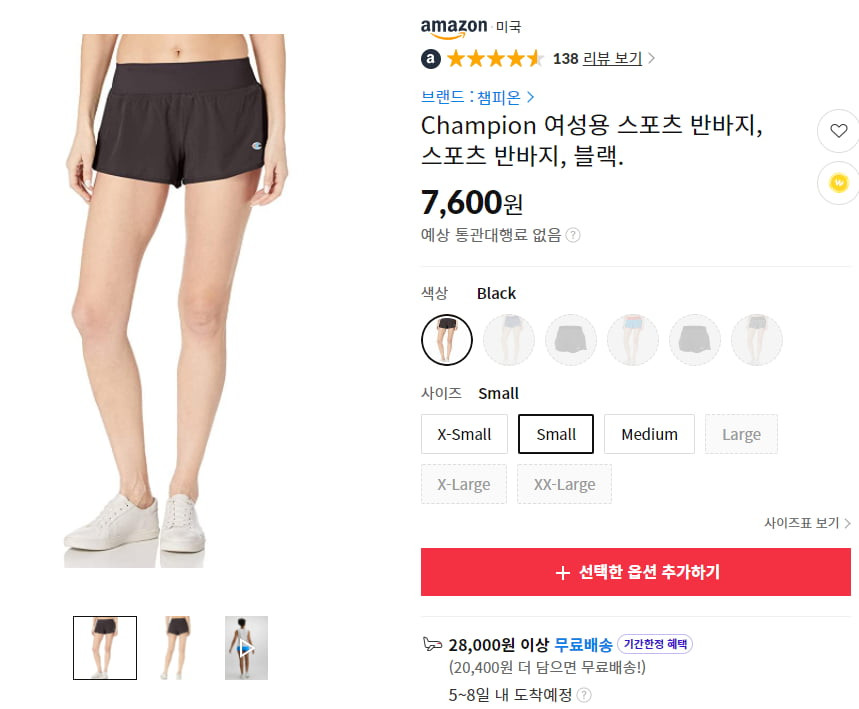This screenshot has height=709, width=859.
Task: Select the selected Black shorts color swatch
Action: [446, 340]
